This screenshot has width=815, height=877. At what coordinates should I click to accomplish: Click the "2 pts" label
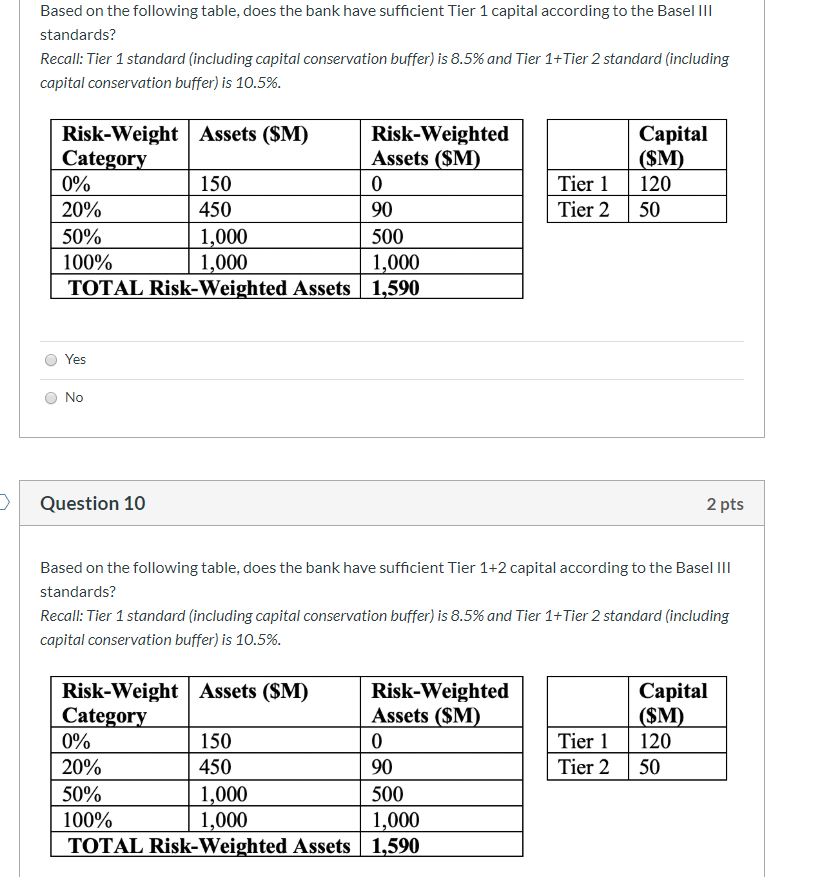point(726,503)
